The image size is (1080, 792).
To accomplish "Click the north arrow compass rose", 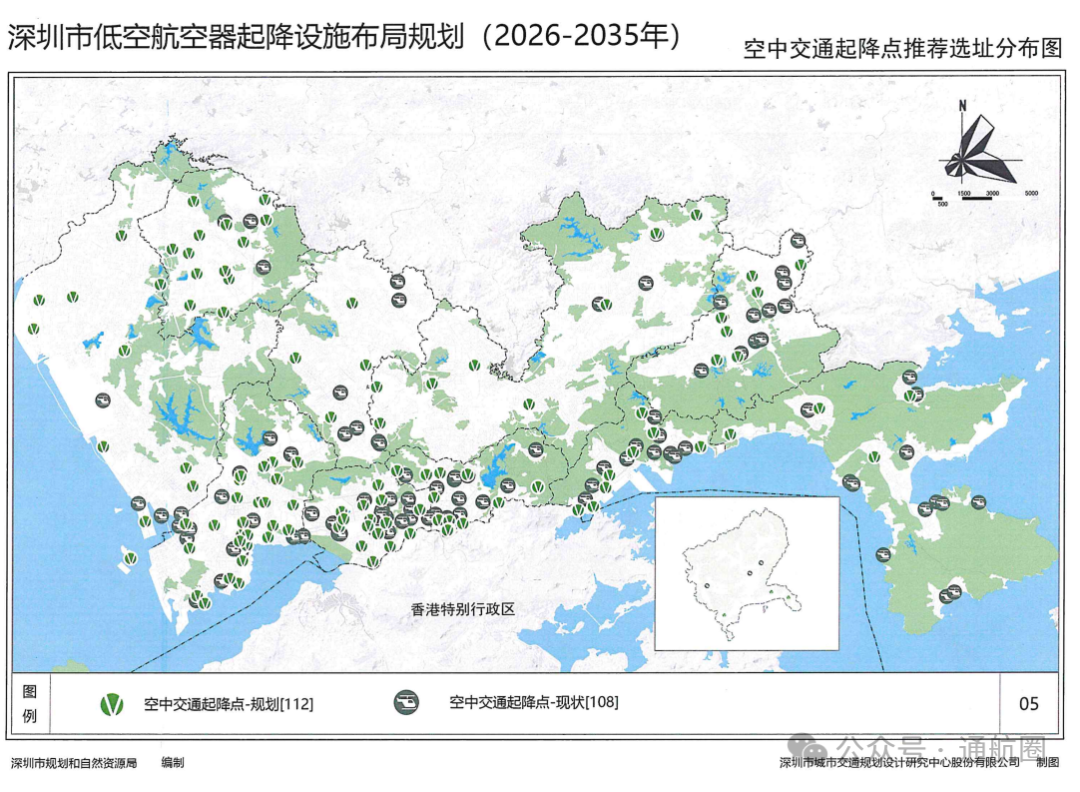I will (x=977, y=149).
